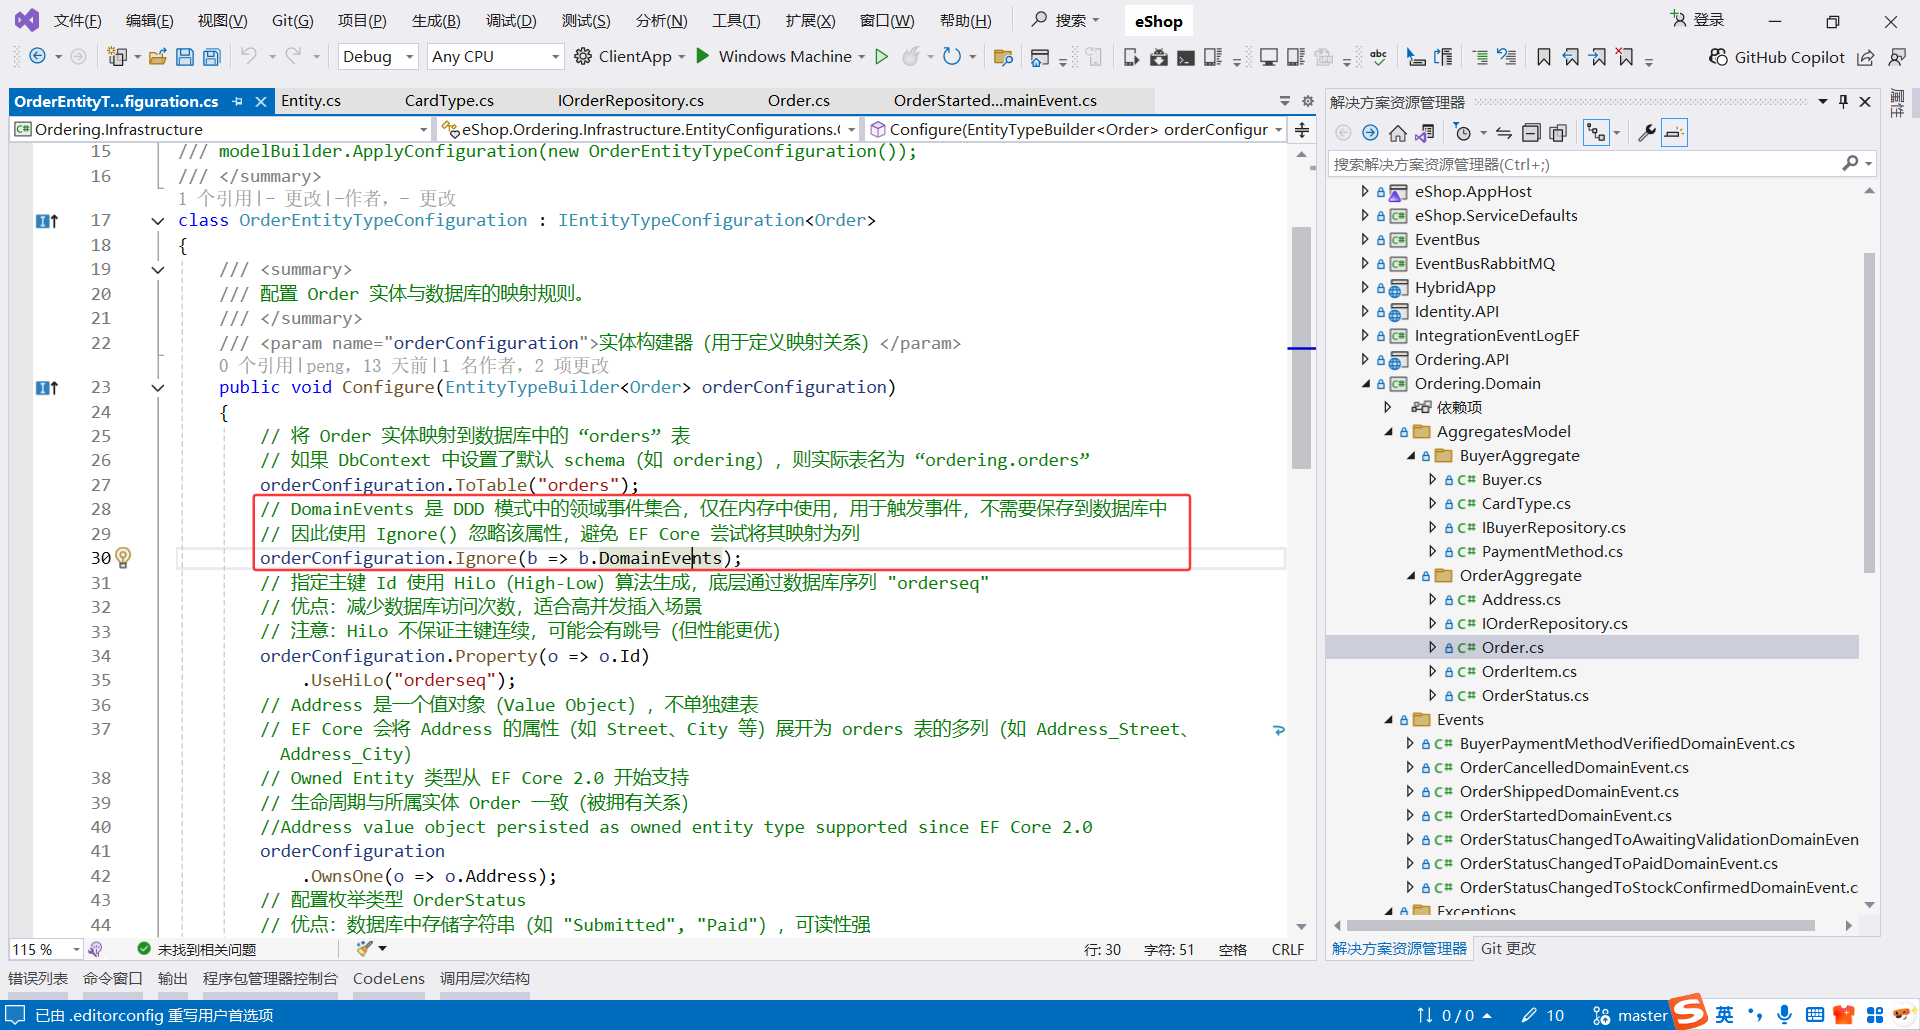1920x1030 pixels.
Task: Click the Solution Explorer vertical scrollbar thumb
Action: pos(1869,413)
